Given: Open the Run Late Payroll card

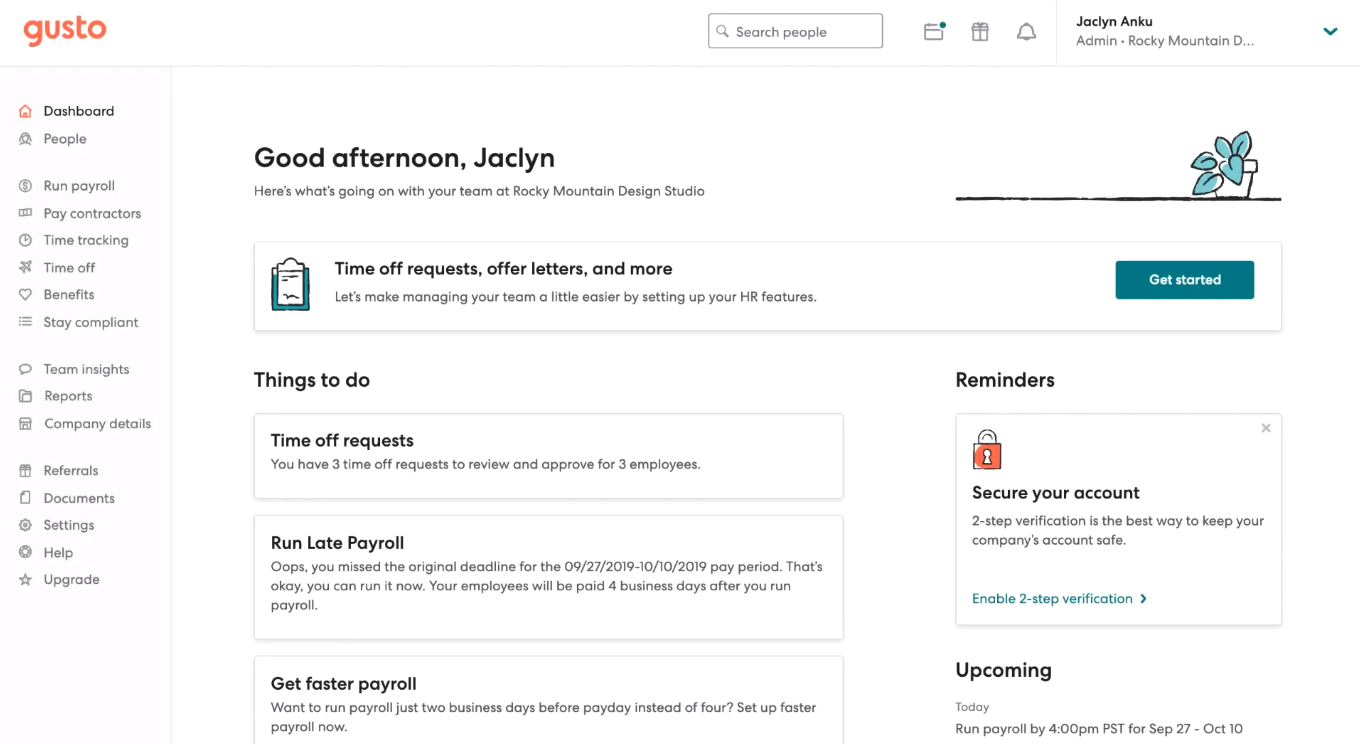Looking at the screenshot, I should 548,577.
